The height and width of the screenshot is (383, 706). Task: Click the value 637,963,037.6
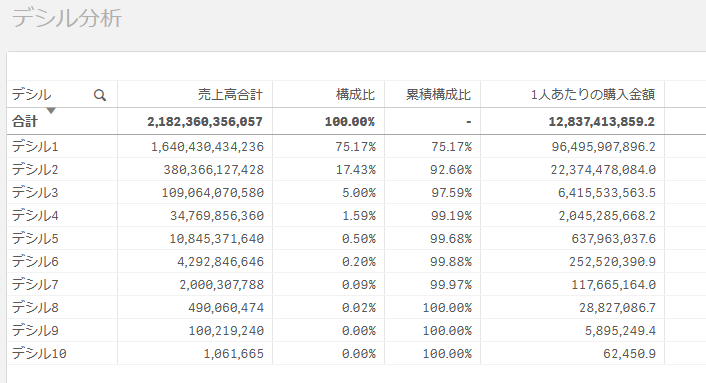point(614,239)
